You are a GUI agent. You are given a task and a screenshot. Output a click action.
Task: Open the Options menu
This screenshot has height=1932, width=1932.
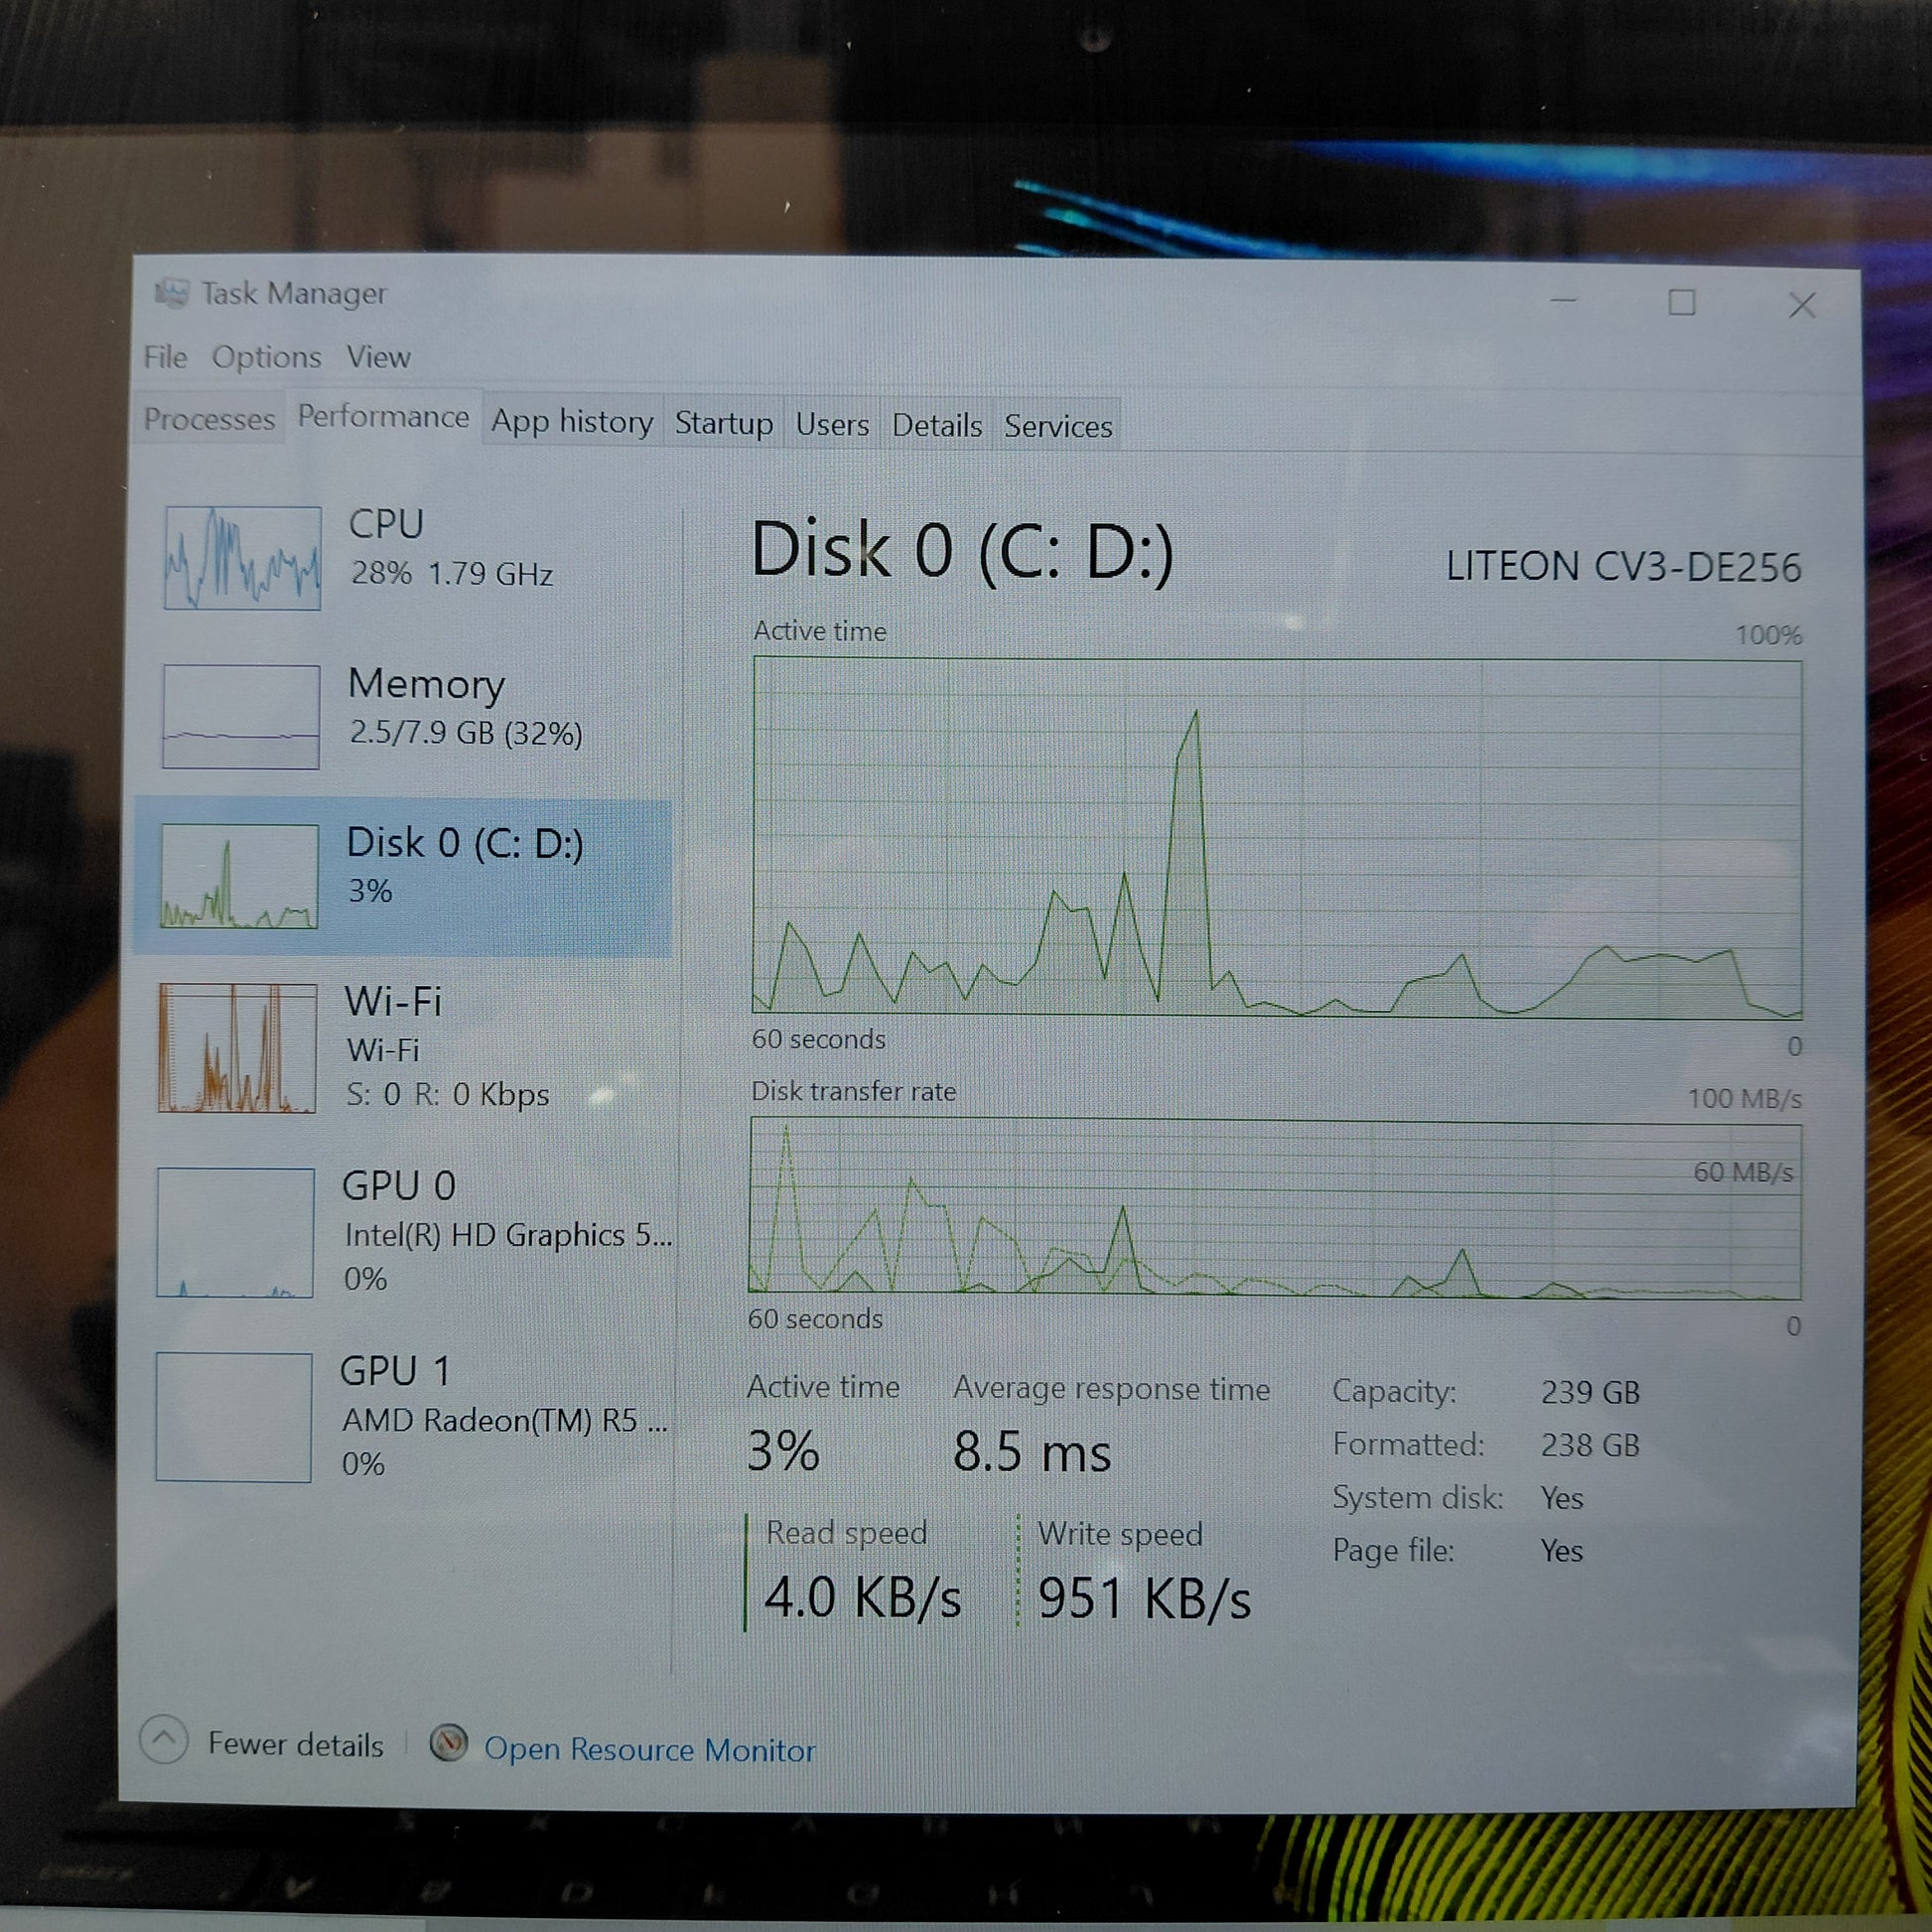point(266,357)
